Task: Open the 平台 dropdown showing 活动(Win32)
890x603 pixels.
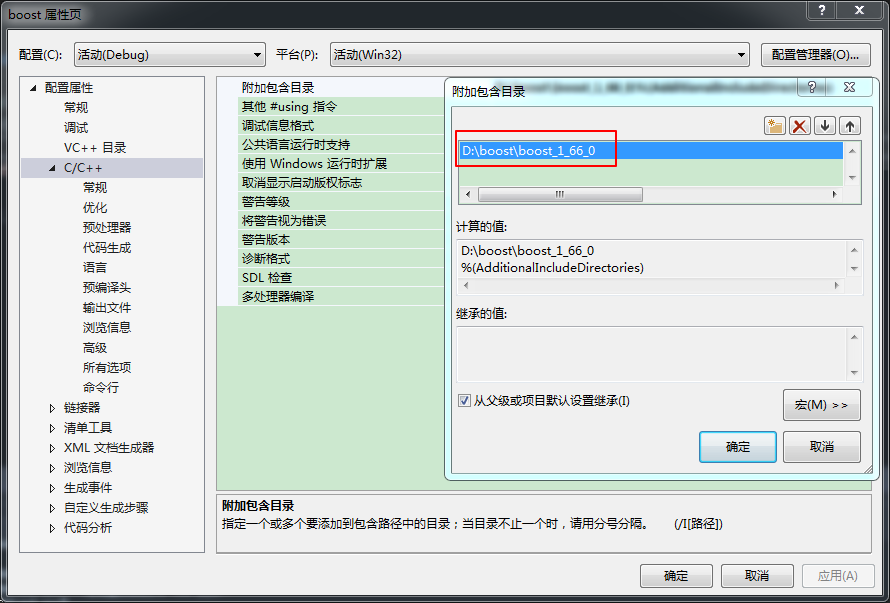Action: [x=540, y=55]
